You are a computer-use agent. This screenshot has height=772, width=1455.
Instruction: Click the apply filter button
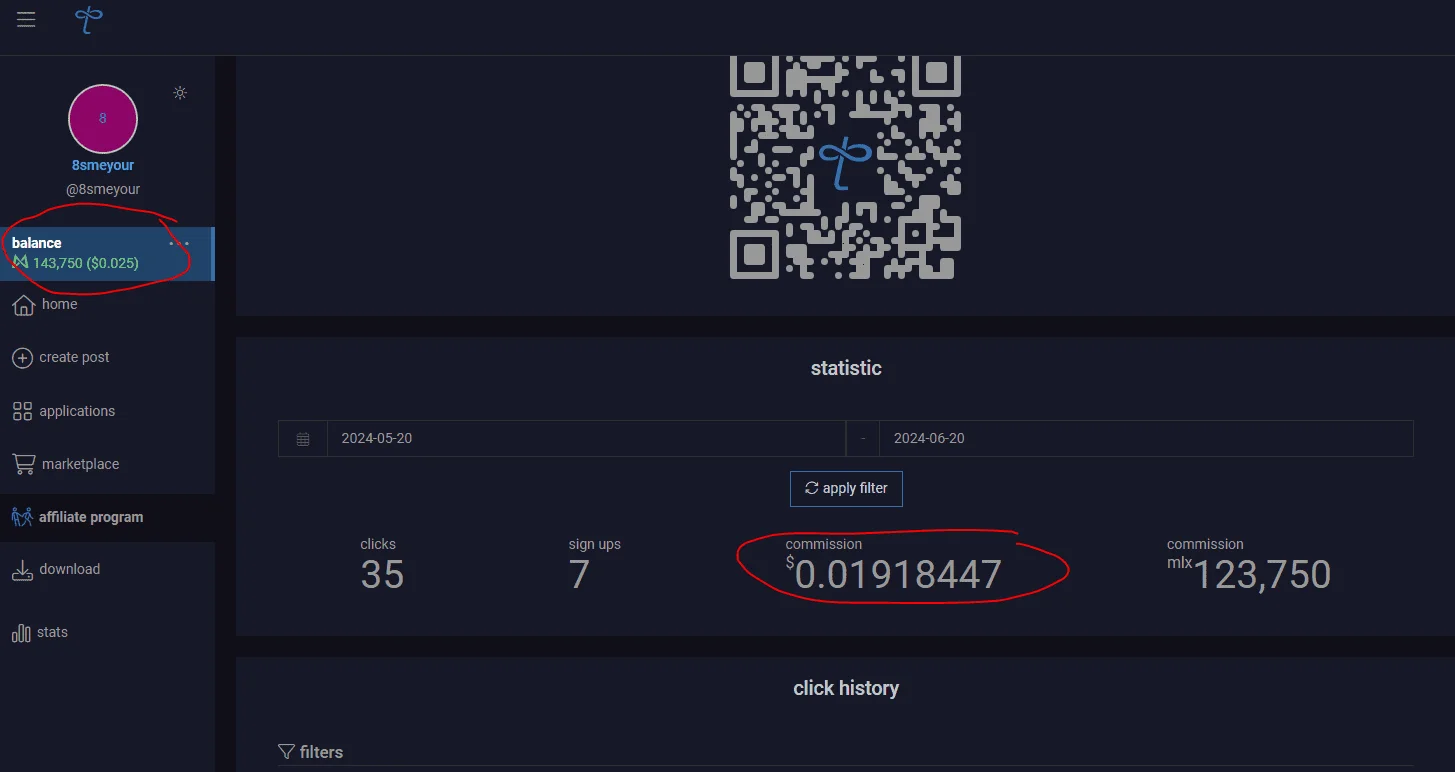click(846, 488)
